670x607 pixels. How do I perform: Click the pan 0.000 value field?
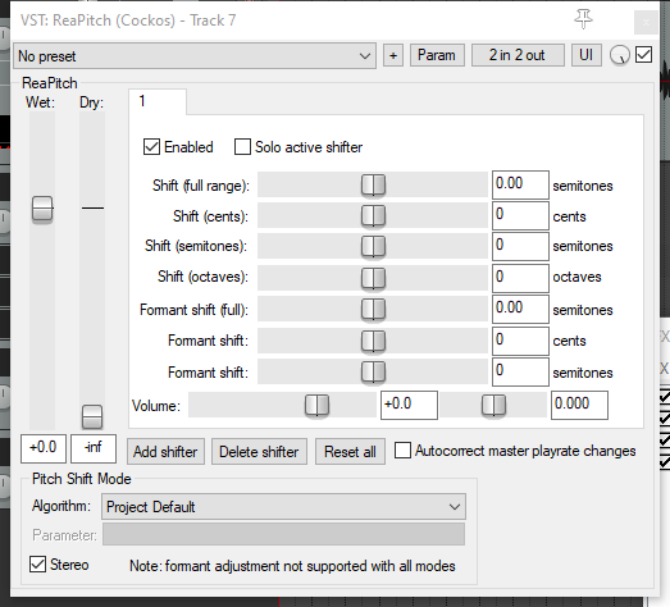579,405
